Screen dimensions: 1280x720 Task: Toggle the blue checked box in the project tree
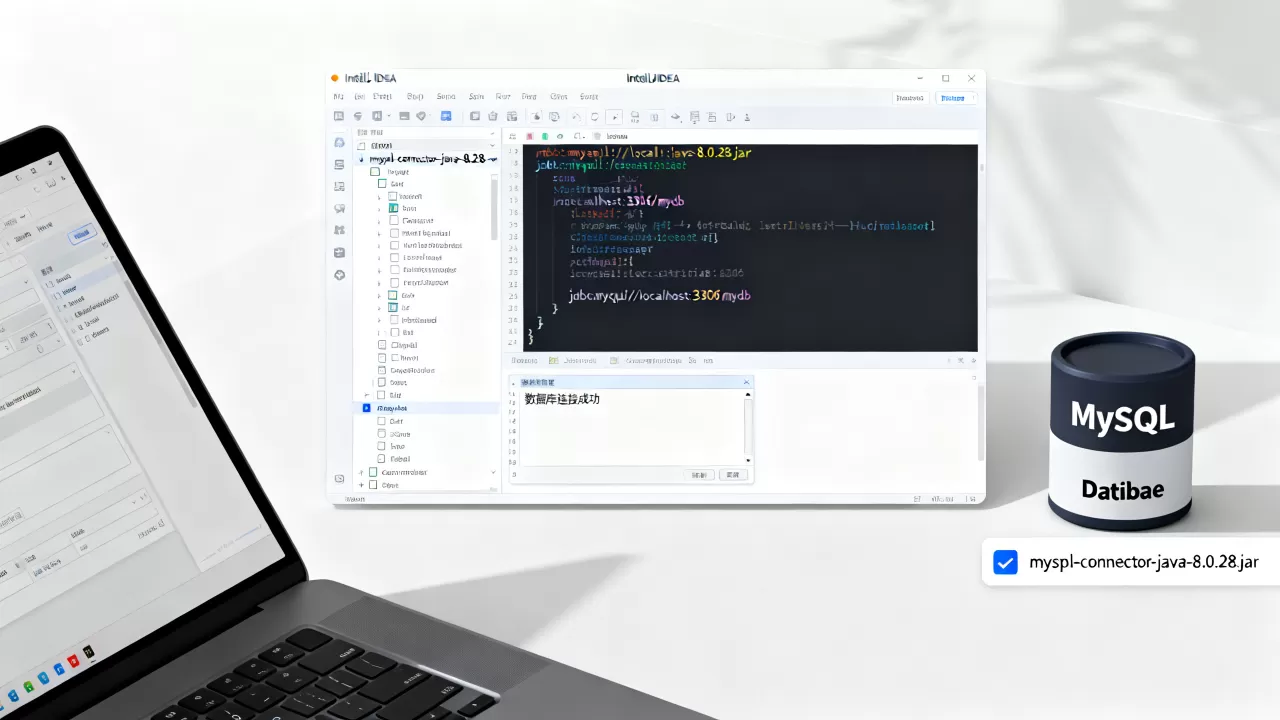tap(367, 408)
